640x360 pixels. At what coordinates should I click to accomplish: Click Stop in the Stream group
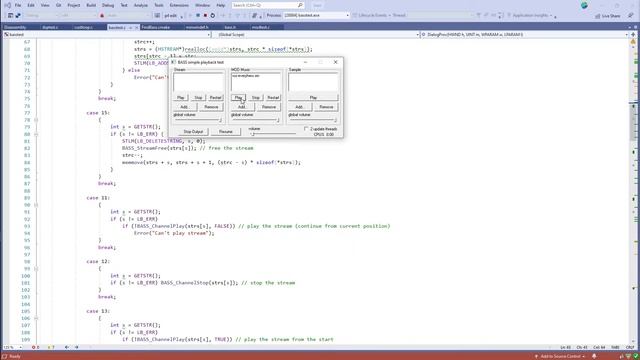[198, 98]
